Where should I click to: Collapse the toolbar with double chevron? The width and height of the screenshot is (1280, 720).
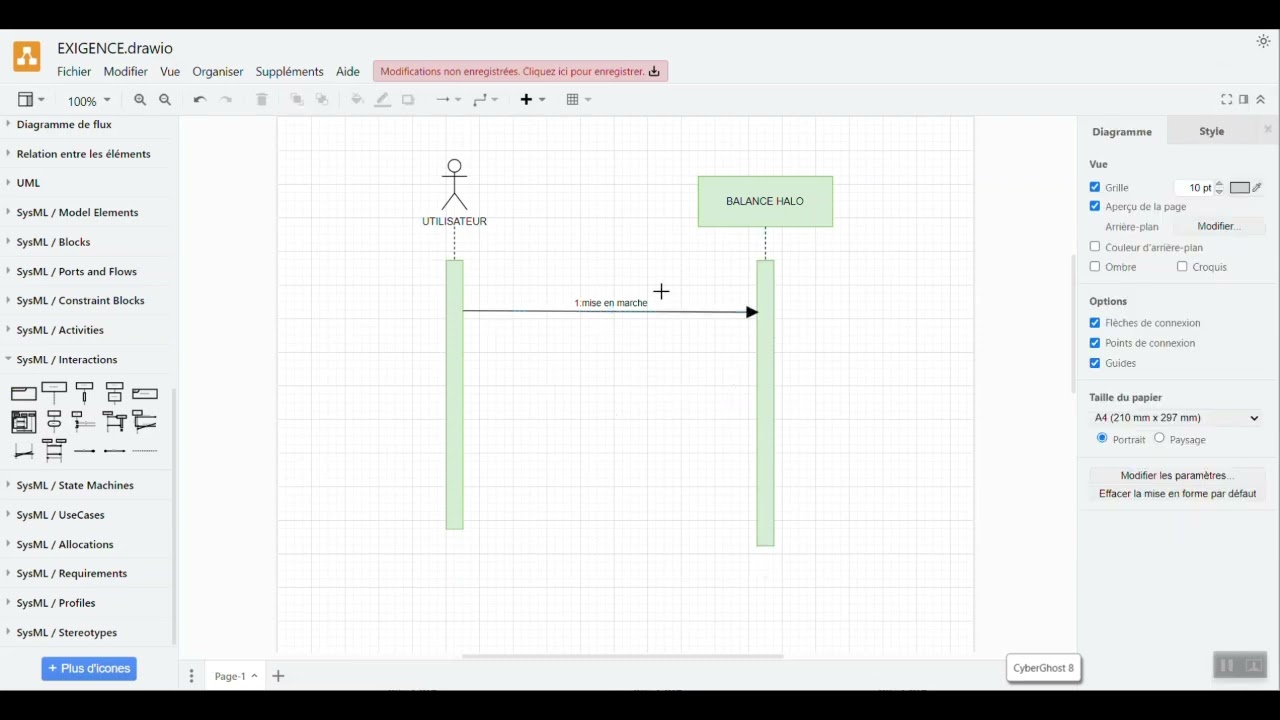1262,100
